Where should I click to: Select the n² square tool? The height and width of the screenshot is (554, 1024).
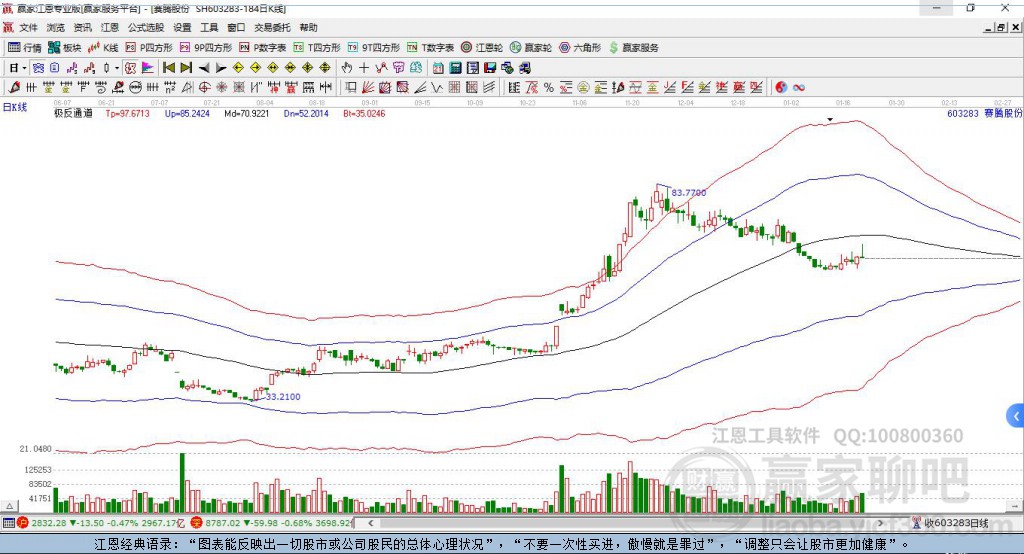point(170,87)
